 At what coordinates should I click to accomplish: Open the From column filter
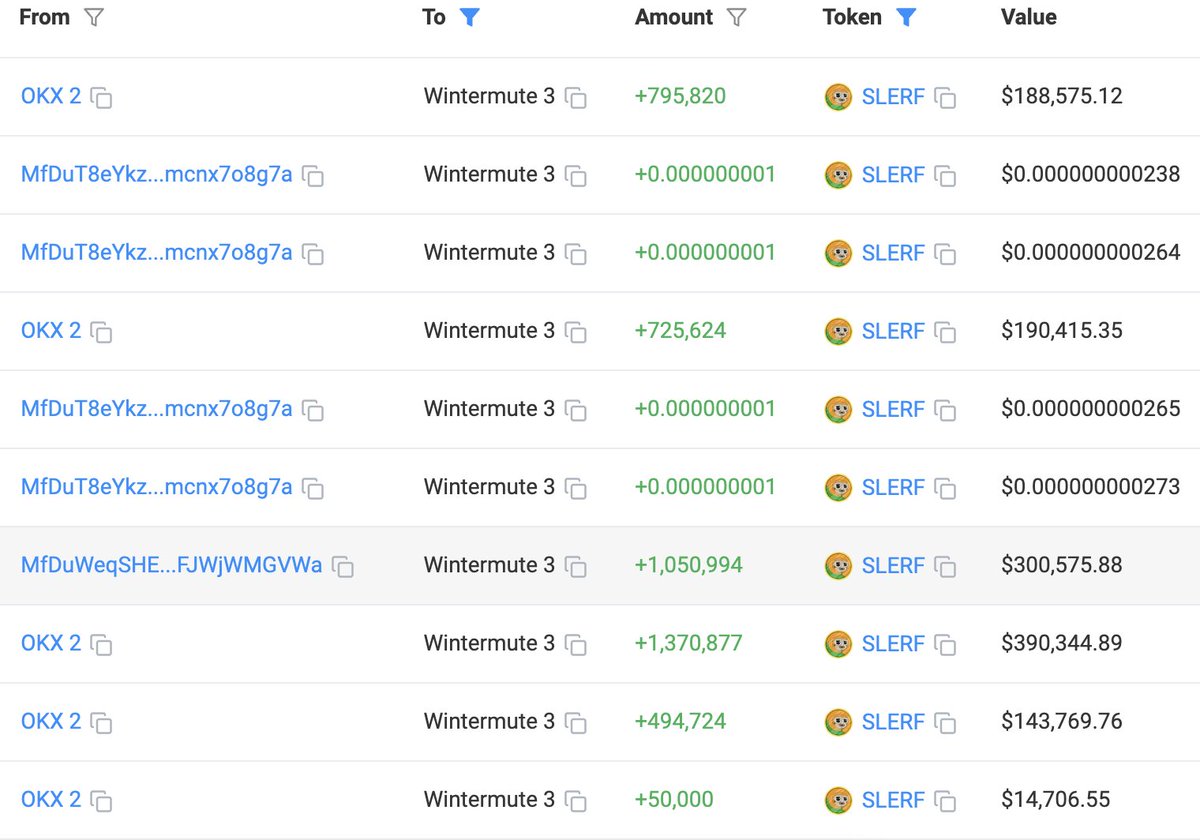click(x=93, y=17)
